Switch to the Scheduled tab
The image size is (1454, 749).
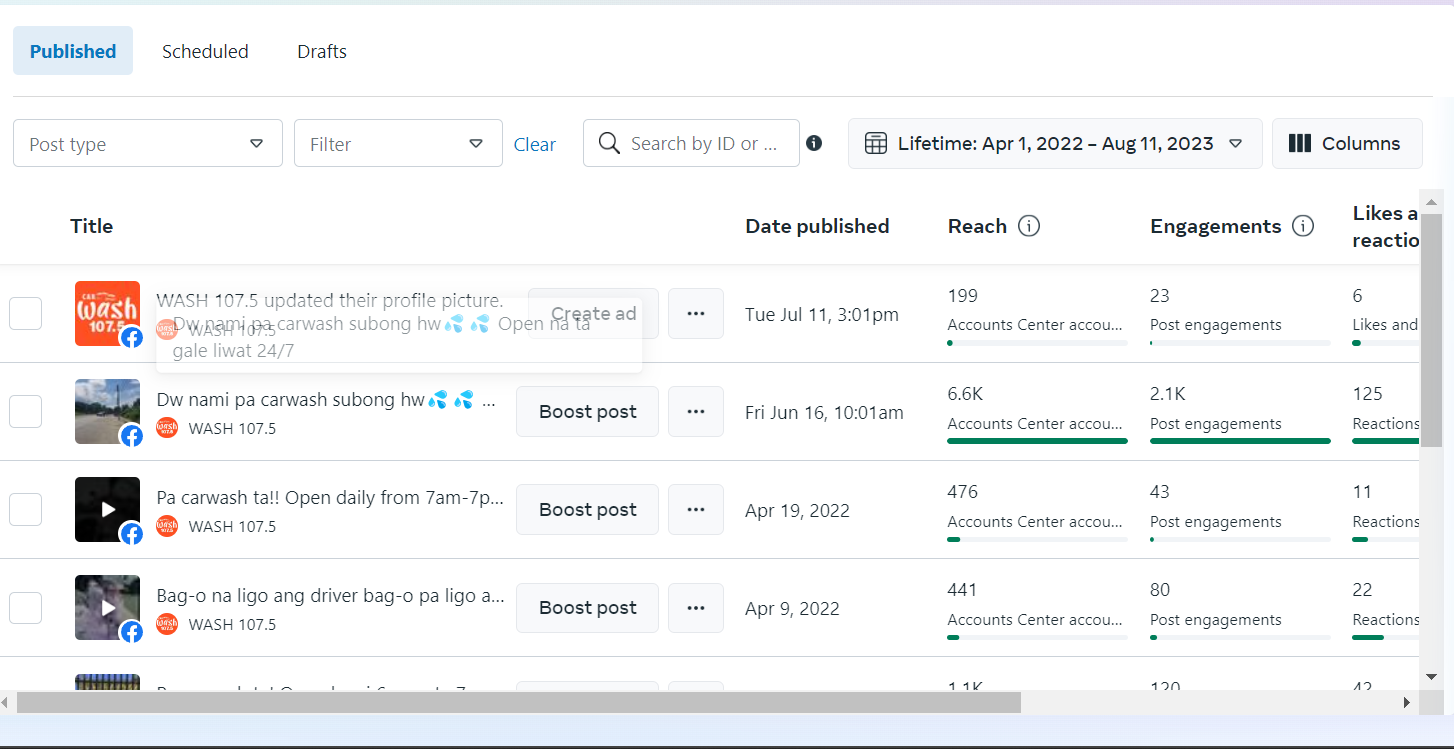205,51
